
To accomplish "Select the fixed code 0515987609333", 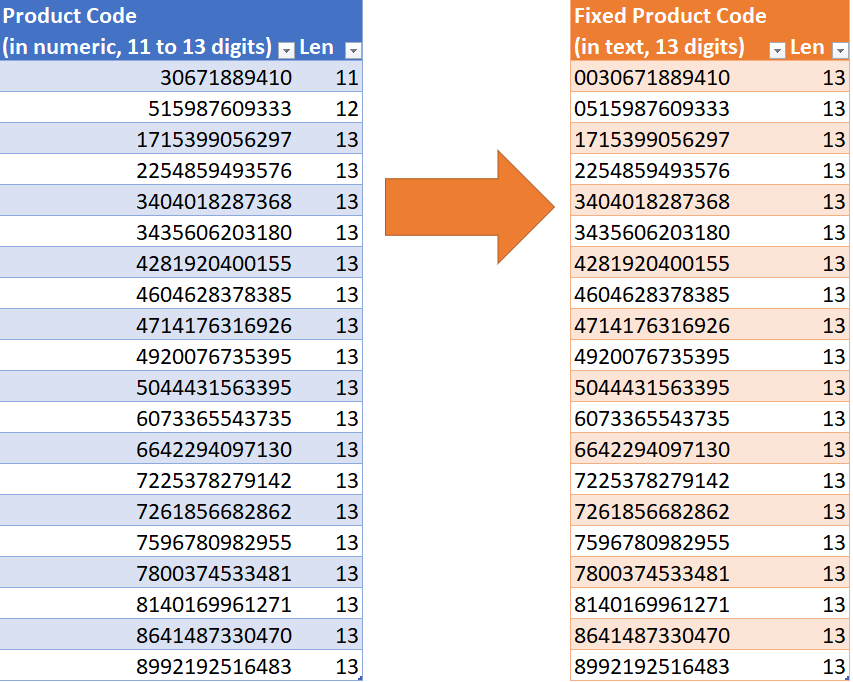I will (x=650, y=108).
